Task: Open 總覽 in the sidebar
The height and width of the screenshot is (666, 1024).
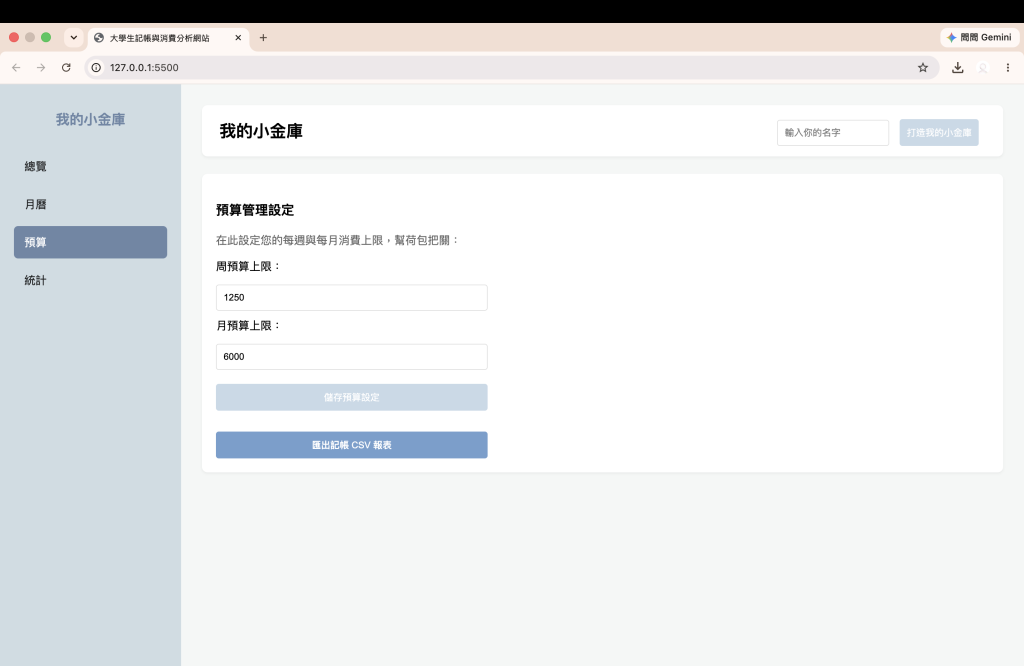Action: click(x=90, y=166)
